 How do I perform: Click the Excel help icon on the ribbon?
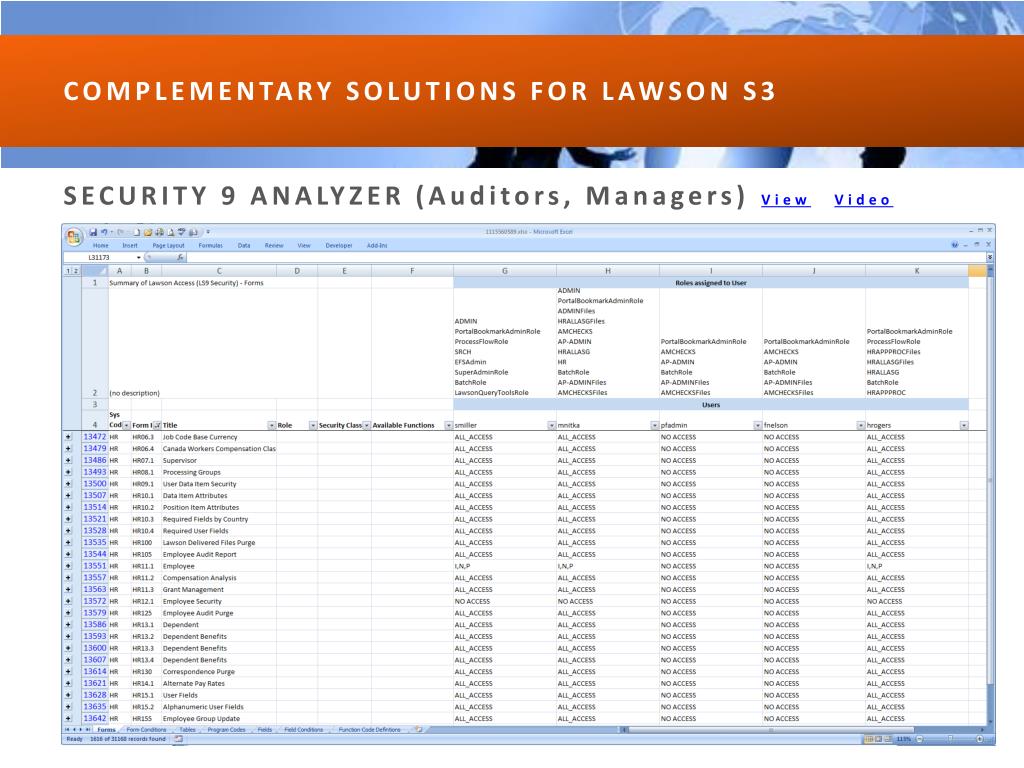click(x=955, y=245)
